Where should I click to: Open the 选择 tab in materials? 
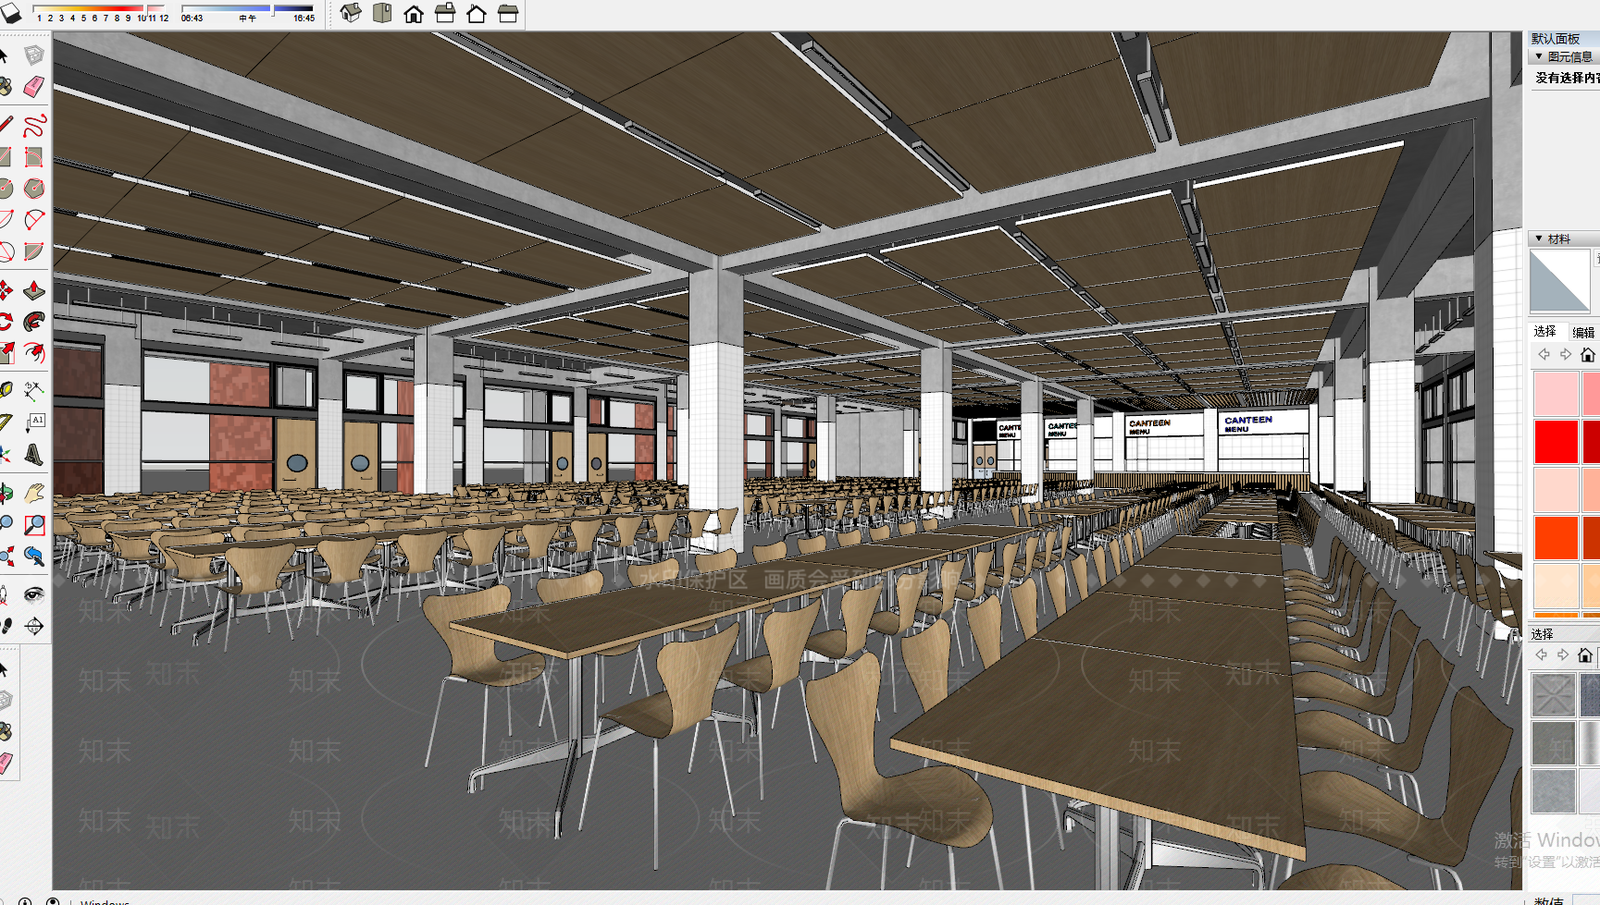click(x=1545, y=331)
